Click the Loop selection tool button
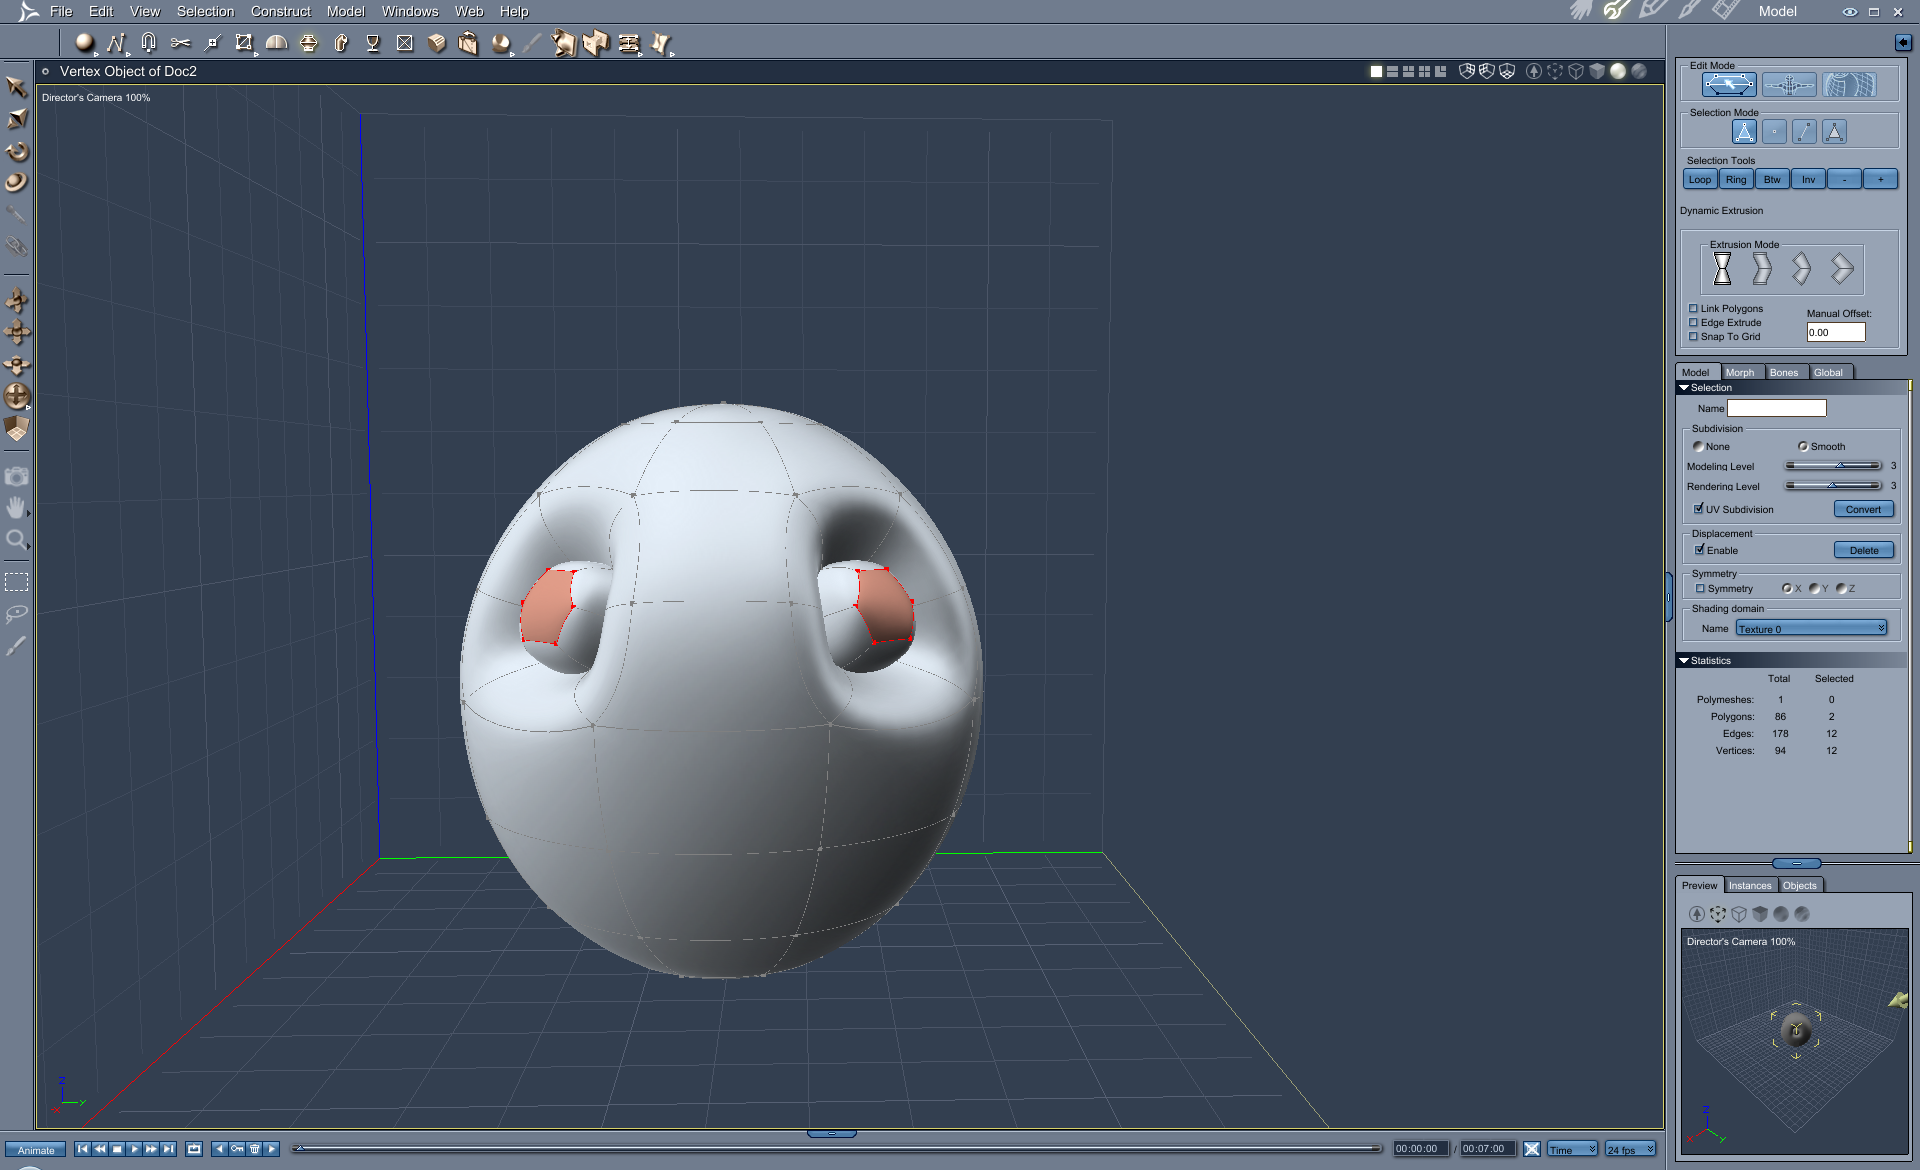This screenshot has height=1170, width=1920. pos(1699,179)
